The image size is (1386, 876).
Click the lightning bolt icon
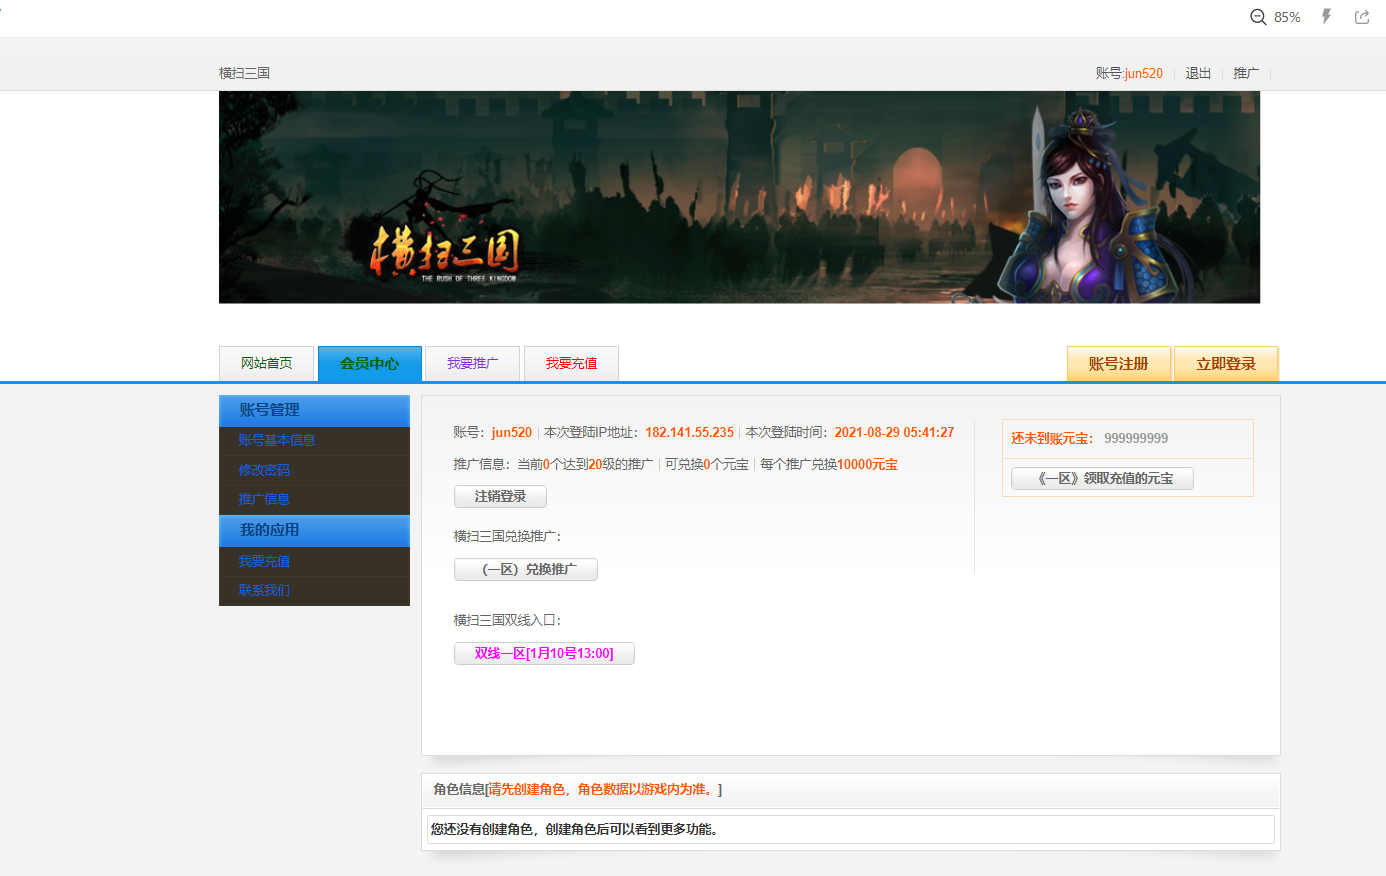coord(1326,16)
